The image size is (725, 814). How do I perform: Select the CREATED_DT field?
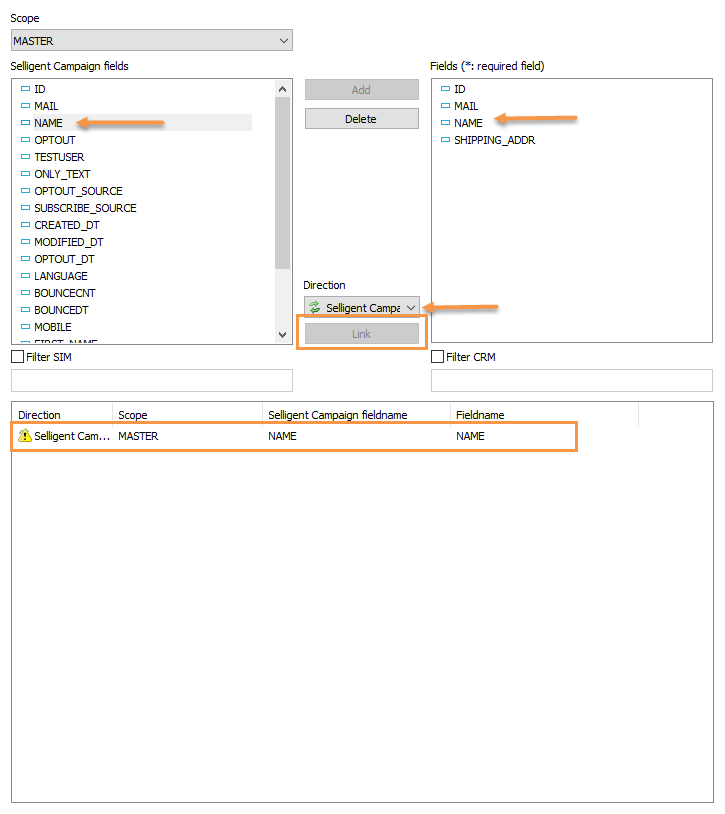[x=66, y=225]
